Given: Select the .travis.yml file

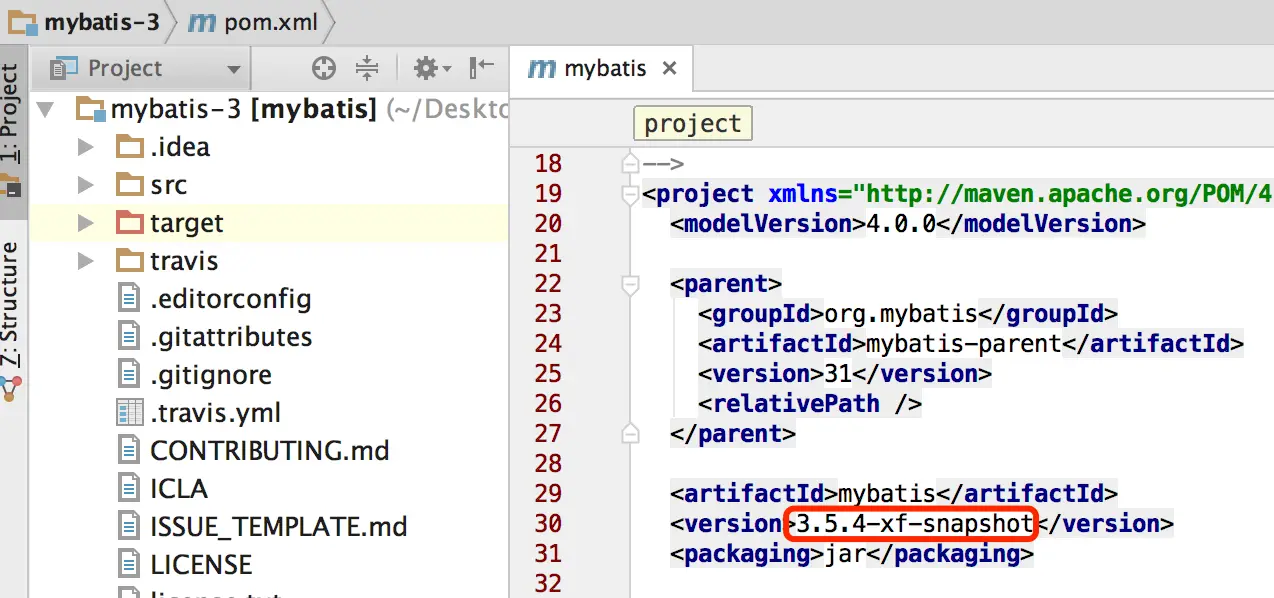Looking at the screenshot, I should 216,413.
